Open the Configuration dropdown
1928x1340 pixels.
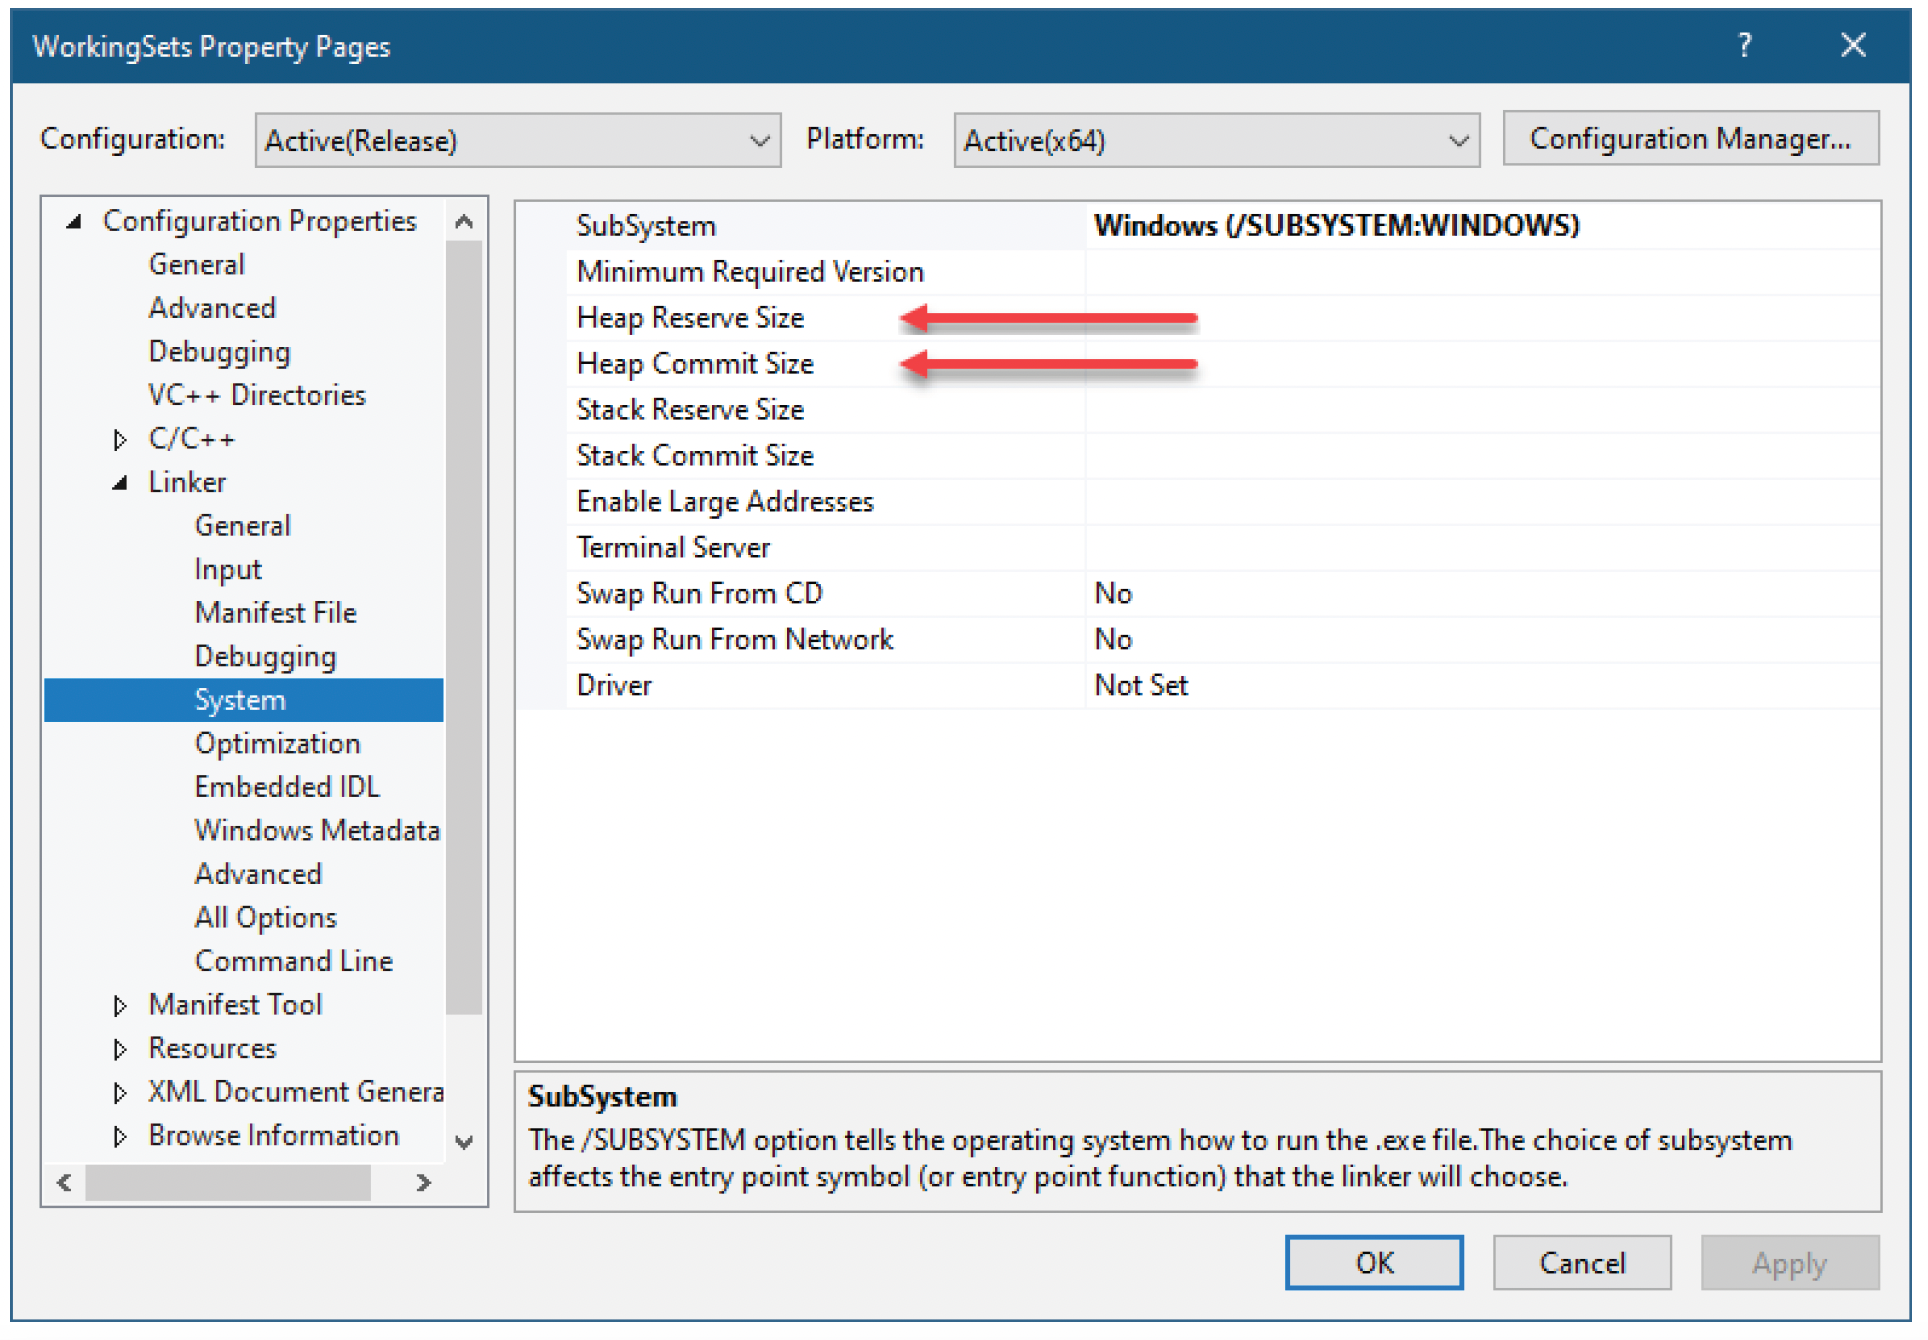(x=518, y=140)
